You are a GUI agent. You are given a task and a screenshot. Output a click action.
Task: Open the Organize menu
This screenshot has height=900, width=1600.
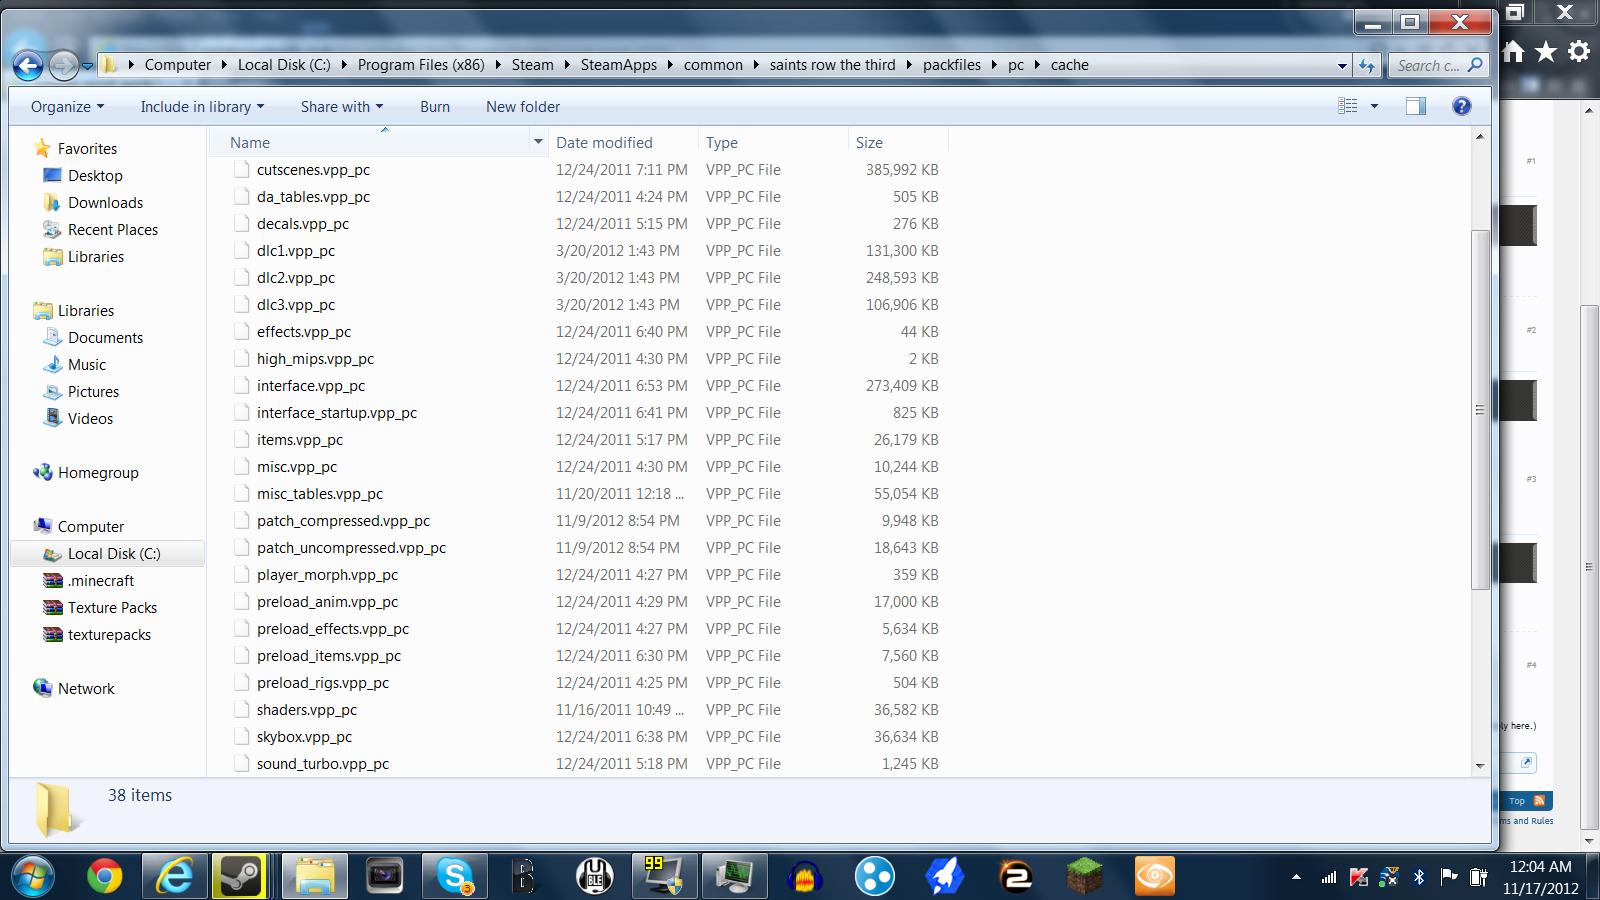(x=67, y=107)
